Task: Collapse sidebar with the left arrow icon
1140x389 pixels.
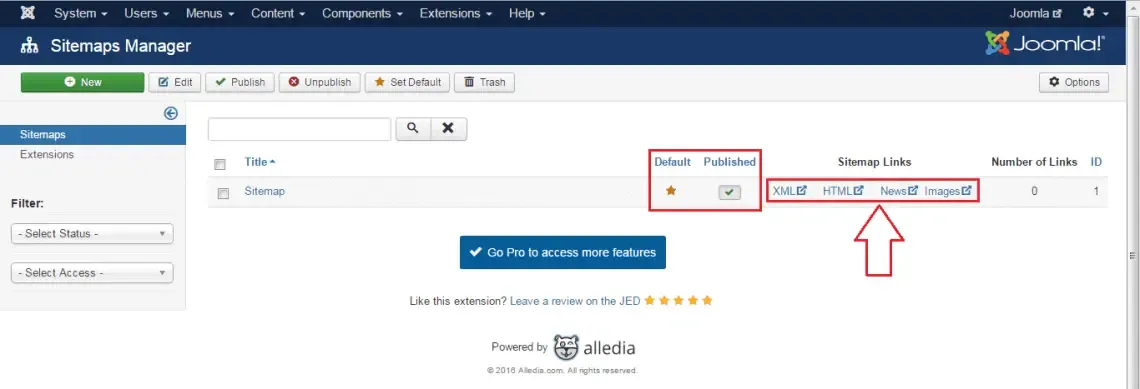Action: (x=171, y=113)
